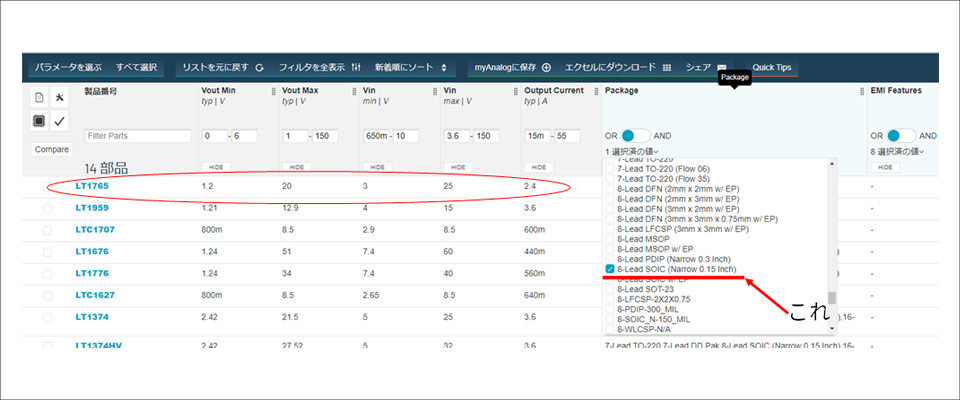Open the LT1959 part link
This screenshot has width=960, height=400.
coord(92,208)
